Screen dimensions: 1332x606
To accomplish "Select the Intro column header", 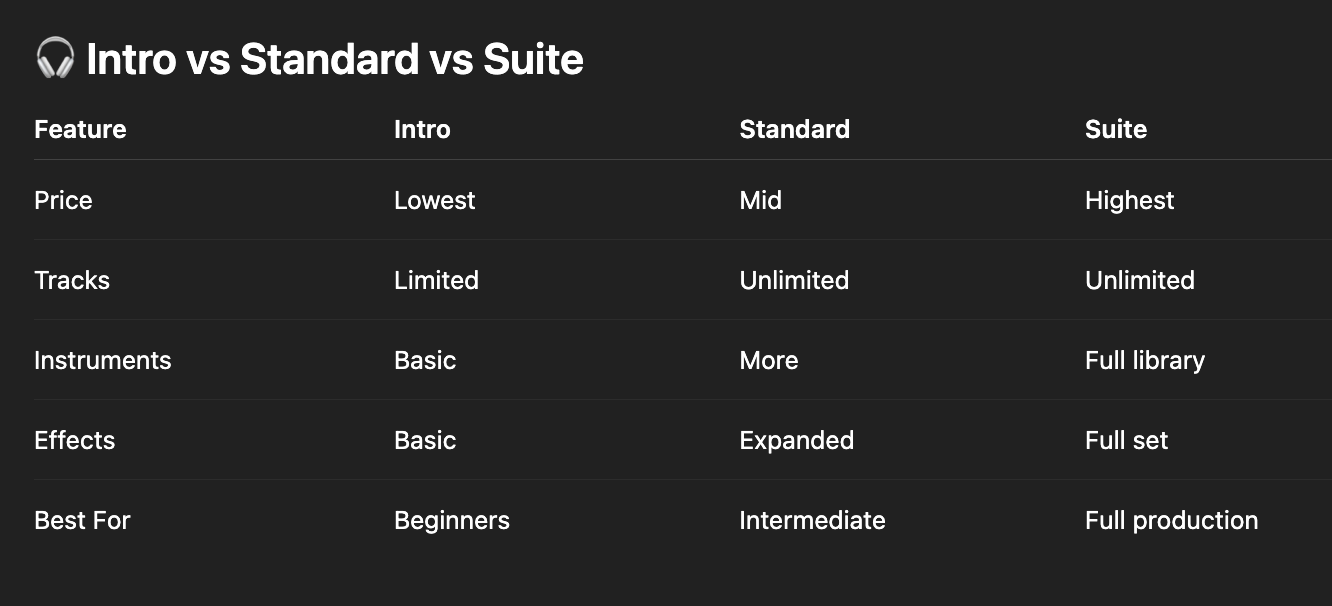I will click(422, 129).
